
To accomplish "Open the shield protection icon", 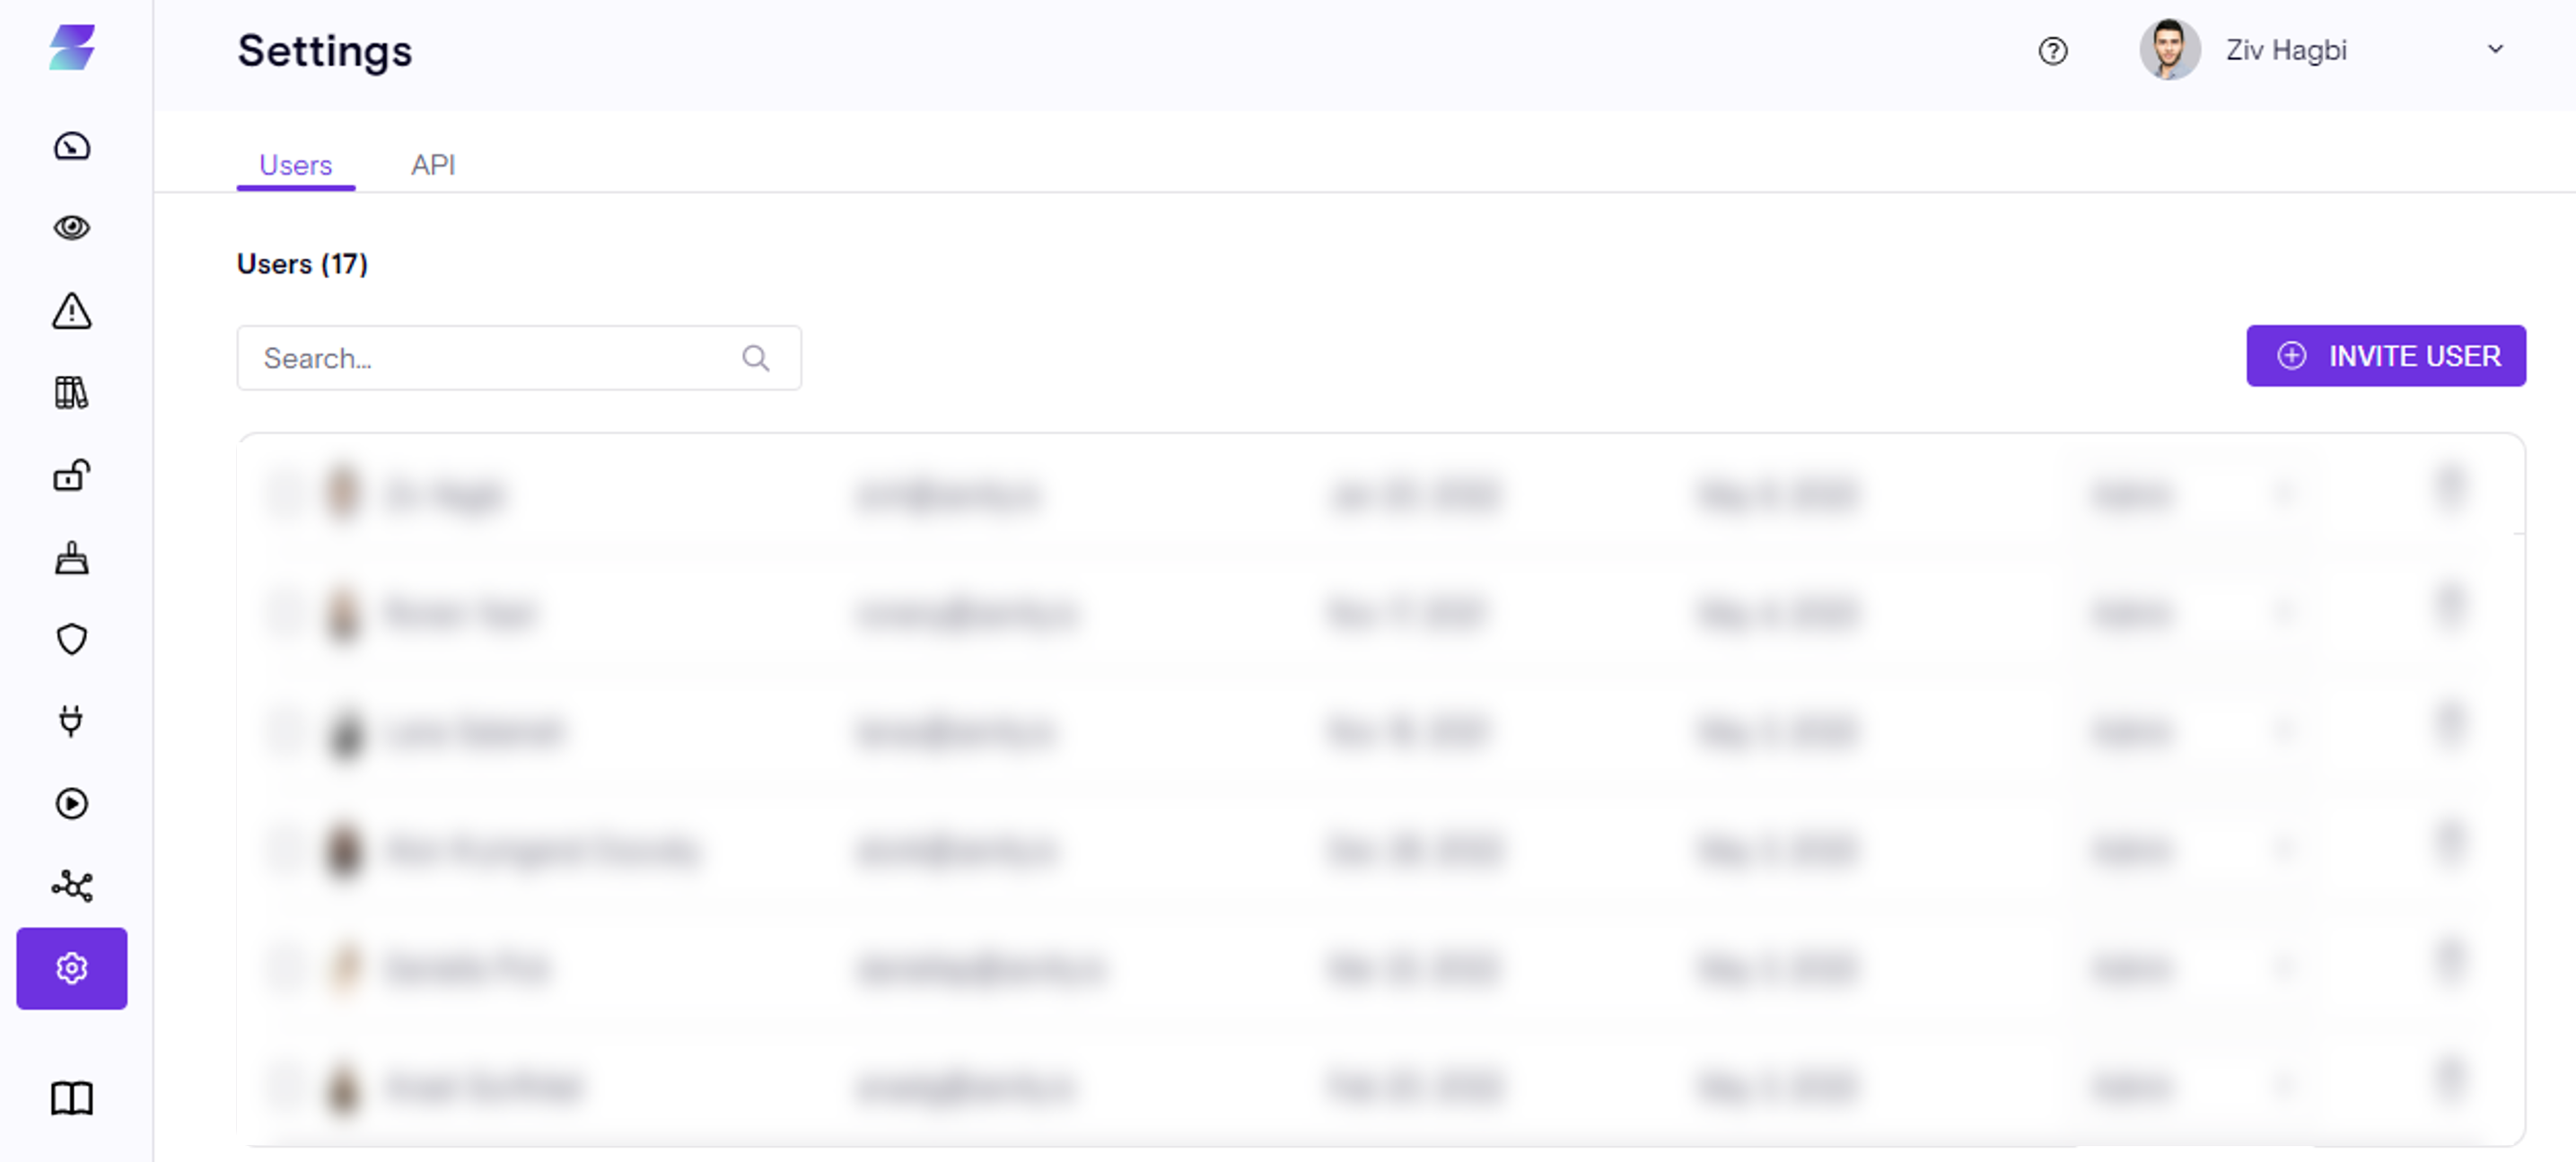I will click(x=71, y=639).
